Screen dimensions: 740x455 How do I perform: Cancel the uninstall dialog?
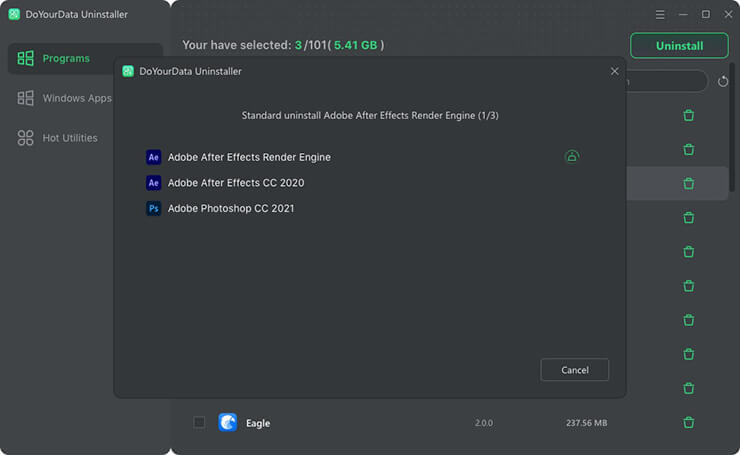pos(574,370)
